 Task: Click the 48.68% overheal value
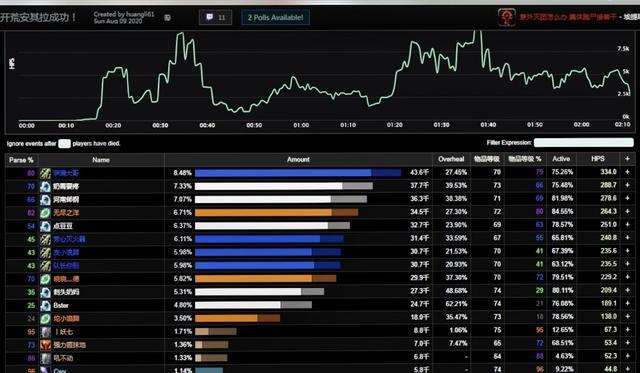coord(456,291)
